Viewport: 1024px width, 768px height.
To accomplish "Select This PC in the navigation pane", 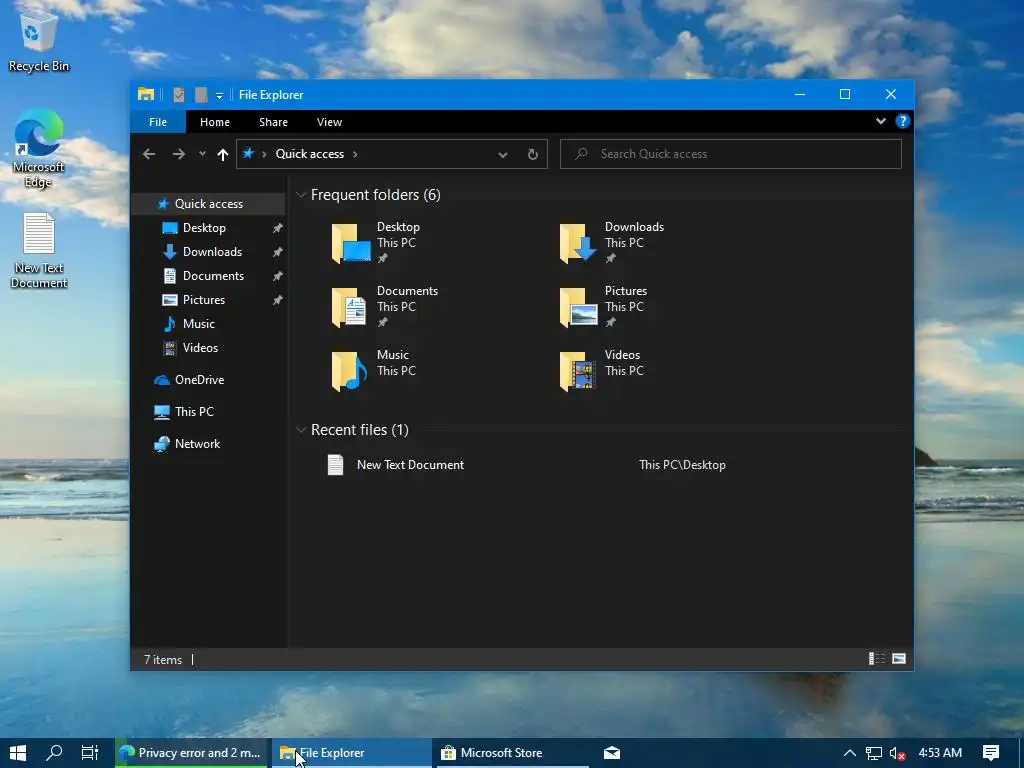I will pyautogui.click(x=194, y=411).
